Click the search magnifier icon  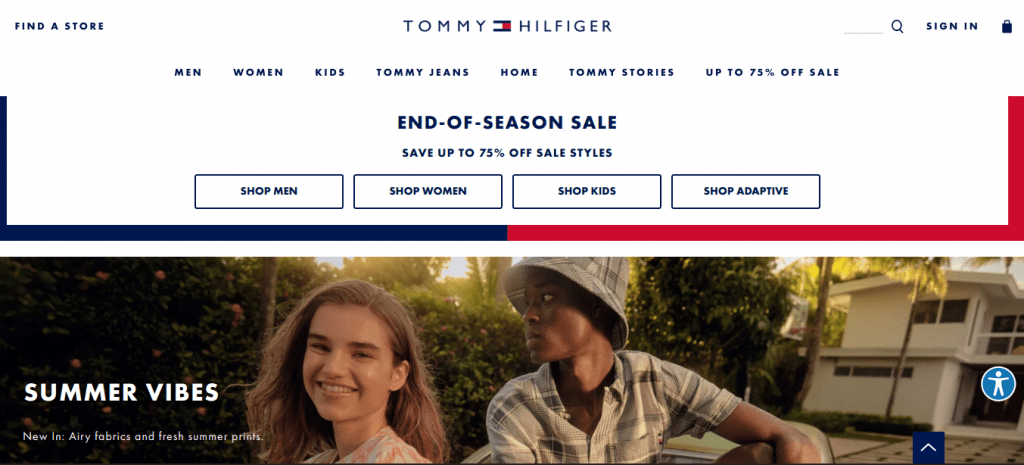[x=897, y=27]
